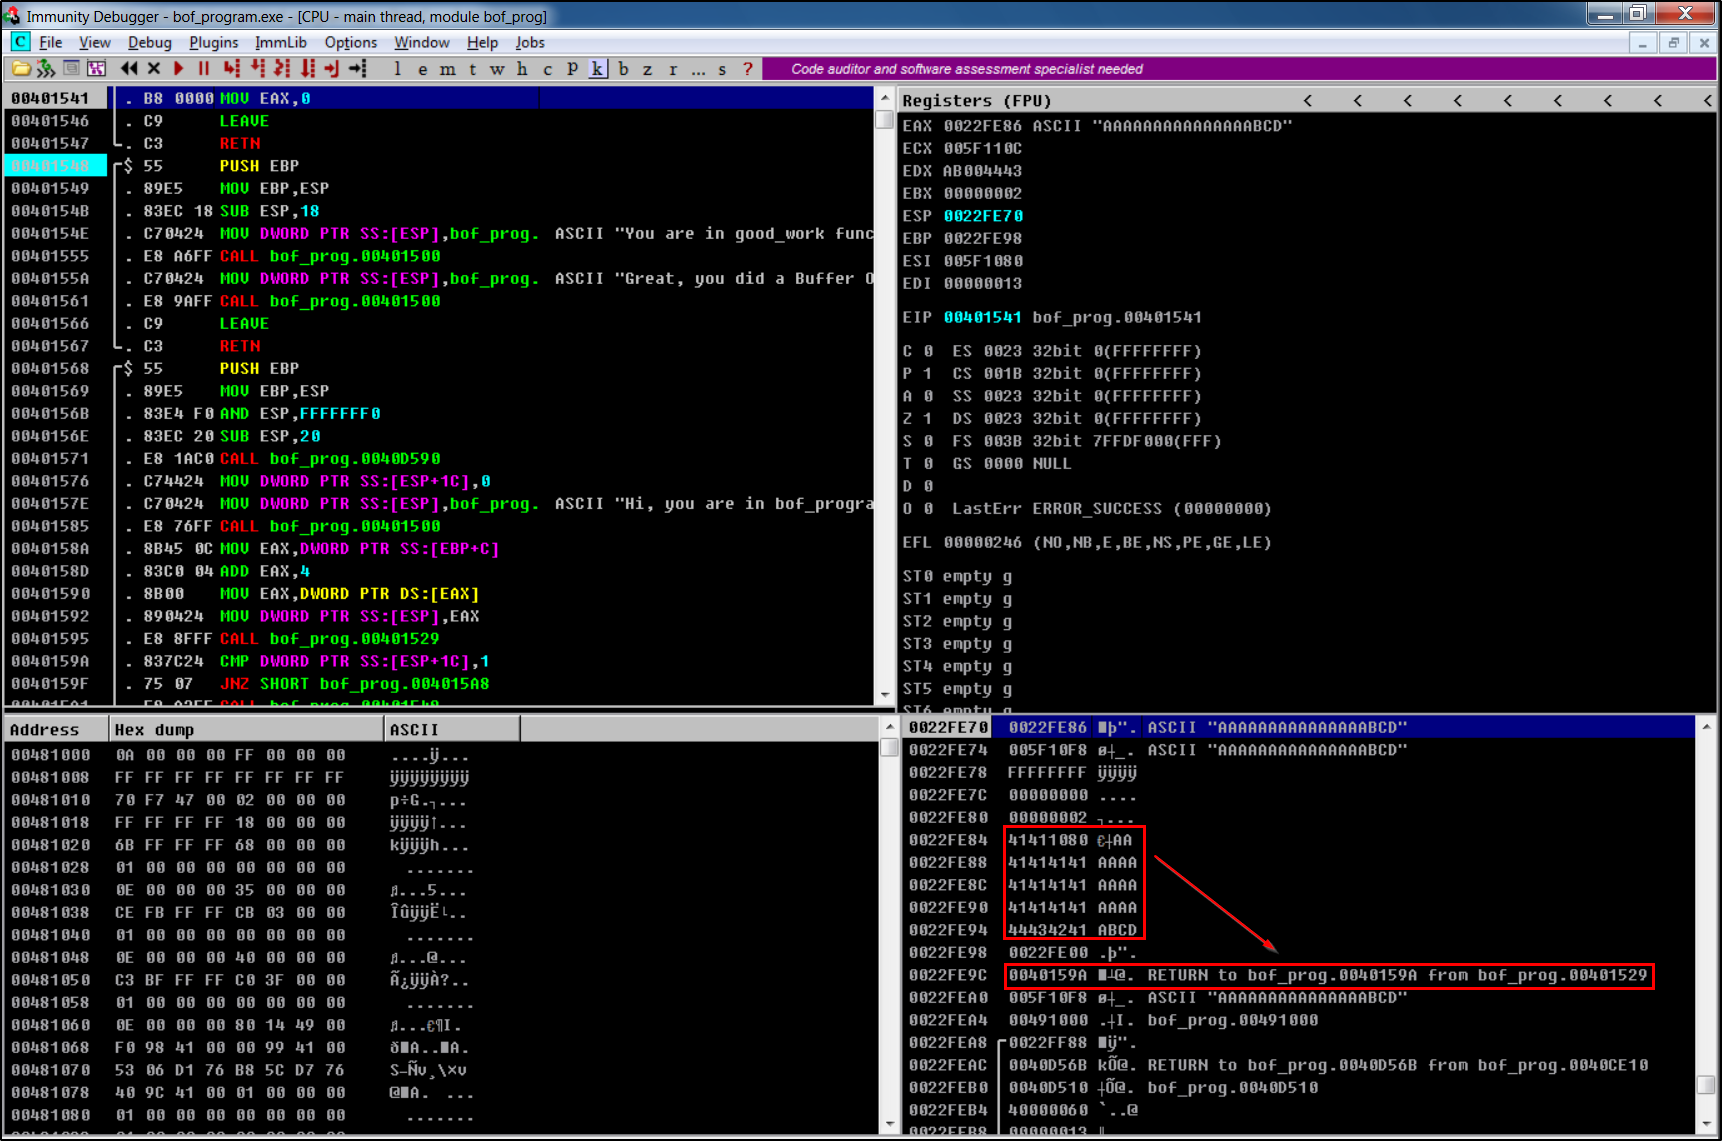This screenshot has width=1722, height=1141.
Task: Click the Close program X toolbar icon
Action: pyautogui.click(x=154, y=68)
